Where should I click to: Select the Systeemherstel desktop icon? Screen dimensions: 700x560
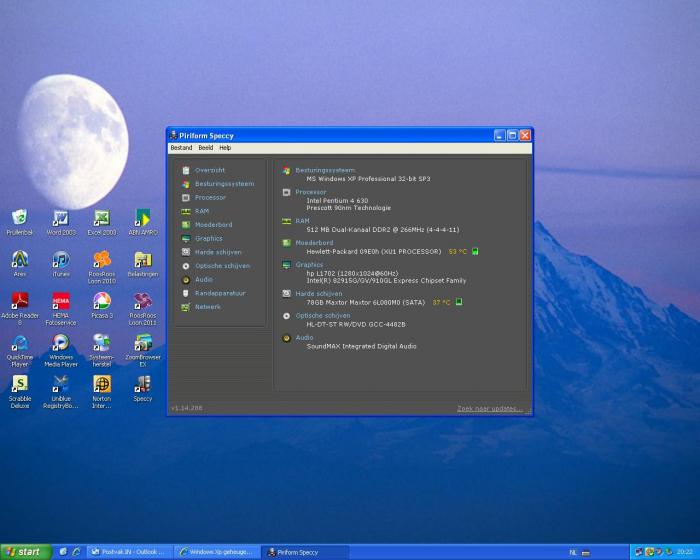tap(102, 351)
